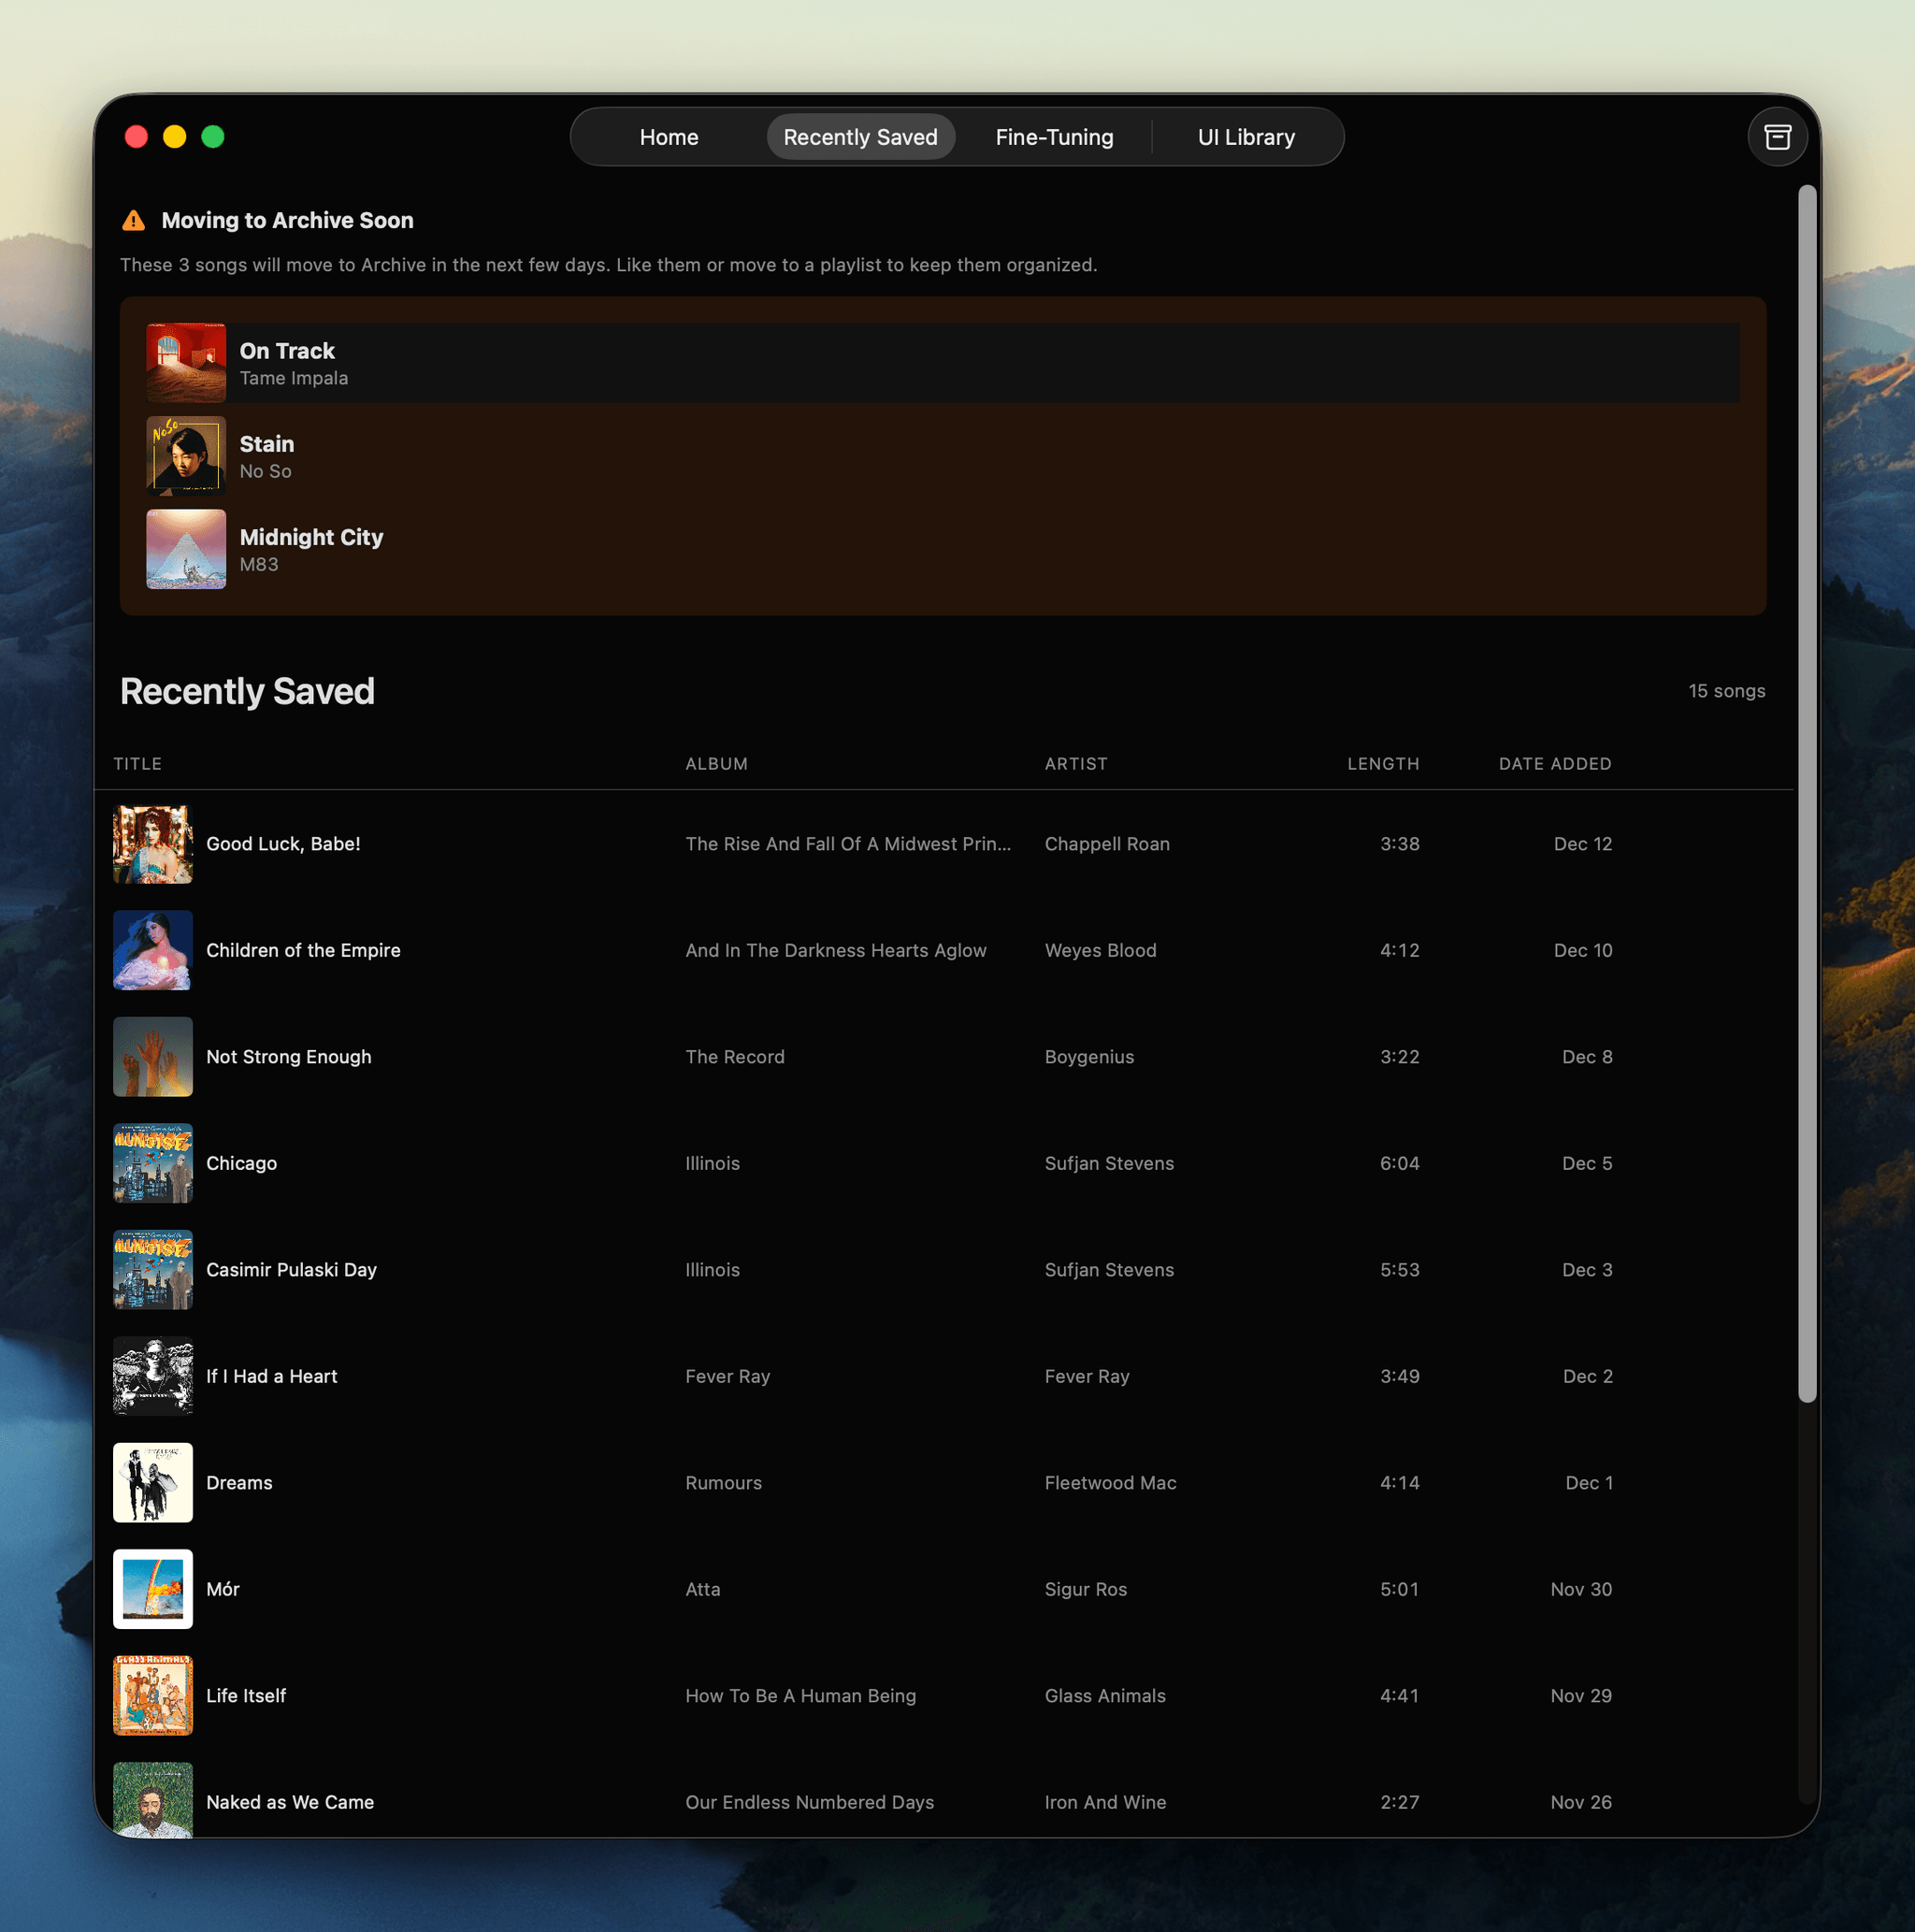1915x1932 pixels.
Task: Sort songs by the Title column
Action: [137, 763]
